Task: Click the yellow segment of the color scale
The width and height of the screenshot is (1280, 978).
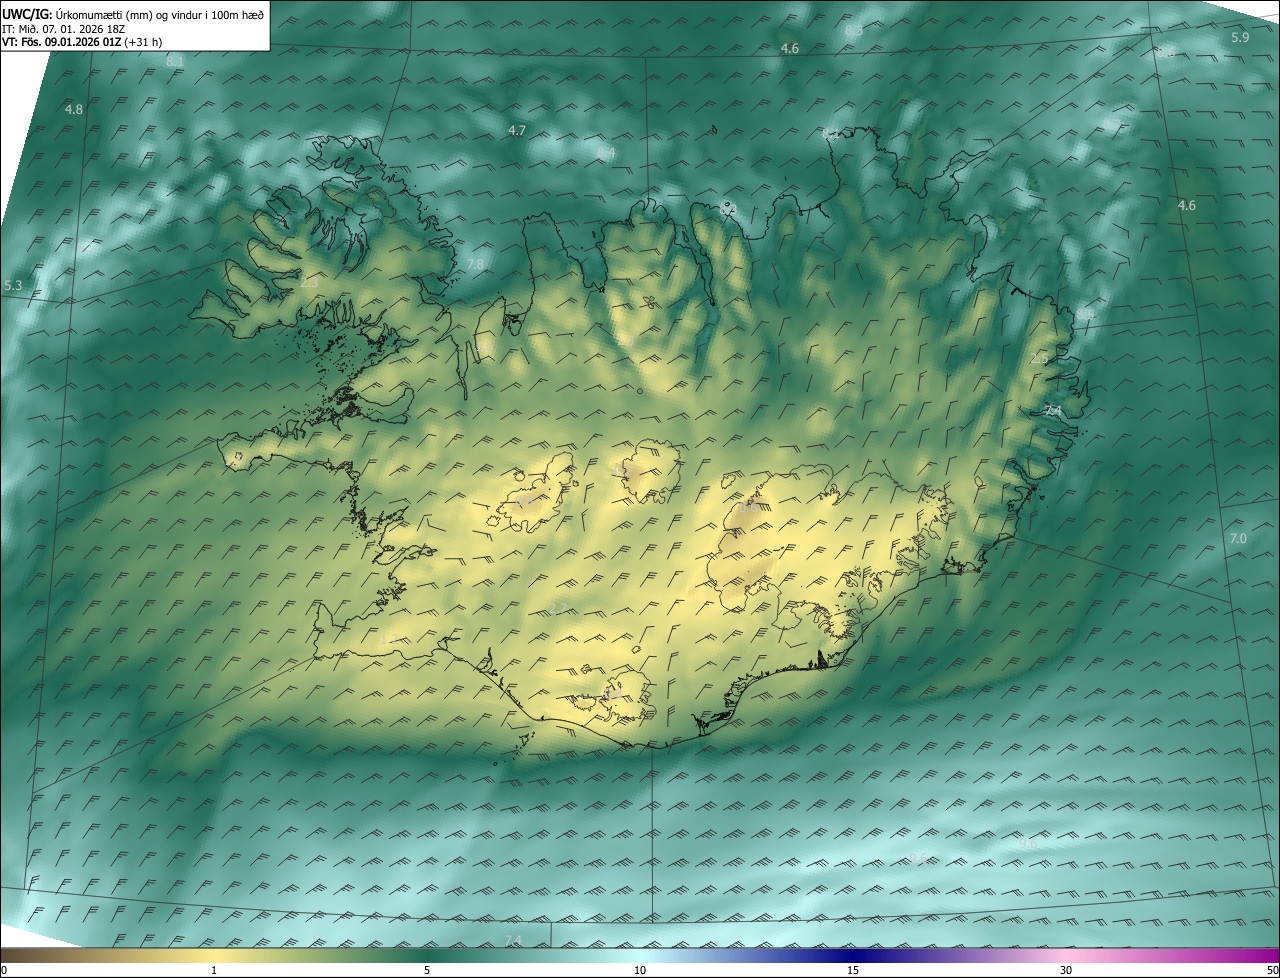Action: 214,955
